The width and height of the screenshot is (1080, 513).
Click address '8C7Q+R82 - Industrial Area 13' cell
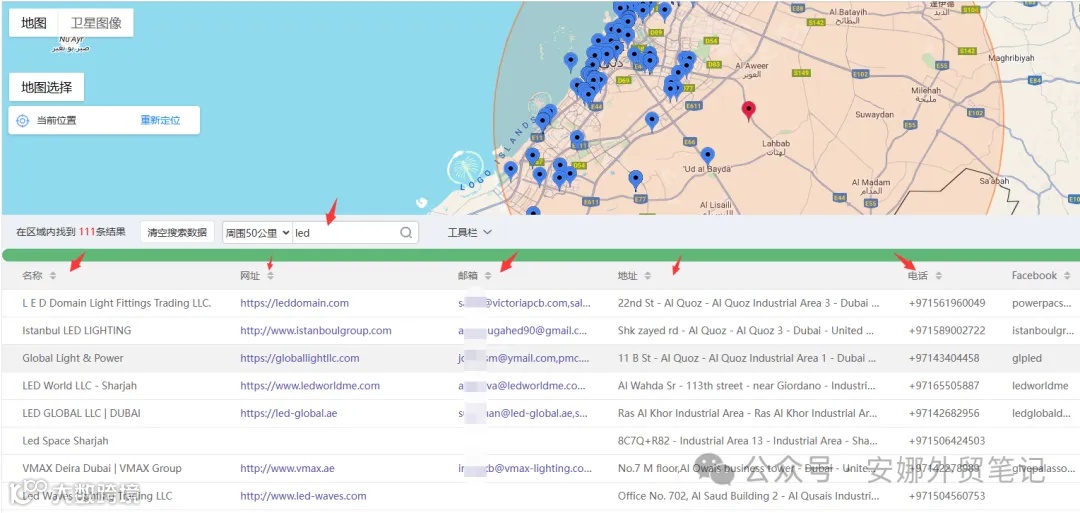coord(749,441)
